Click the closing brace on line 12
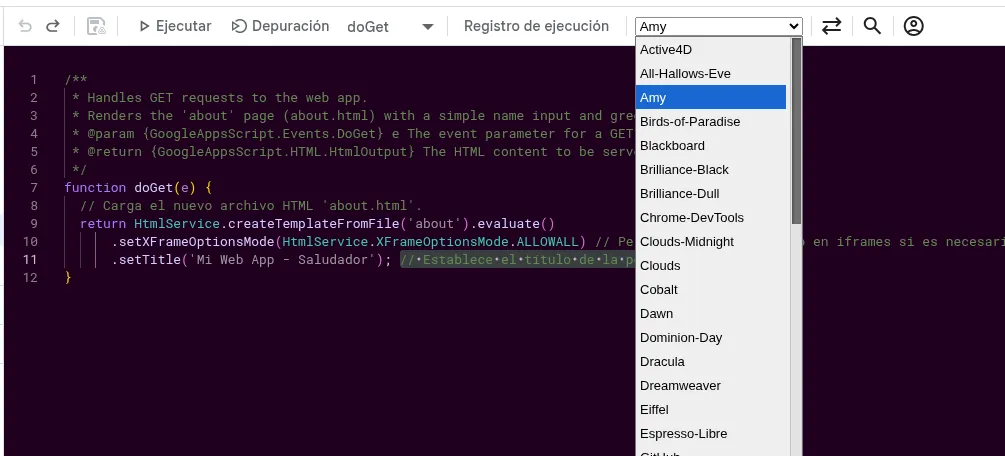This screenshot has height=456, width=1005. coord(68,278)
